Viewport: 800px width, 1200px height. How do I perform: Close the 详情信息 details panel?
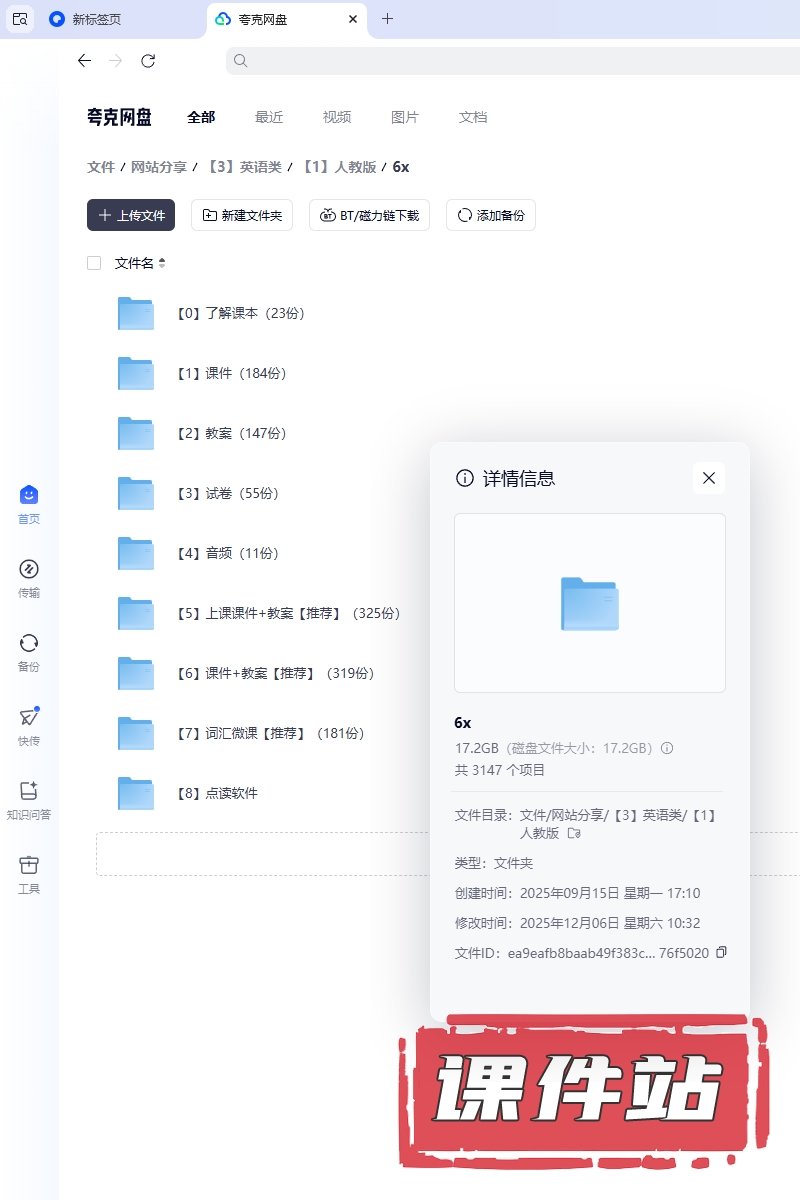tap(709, 478)
